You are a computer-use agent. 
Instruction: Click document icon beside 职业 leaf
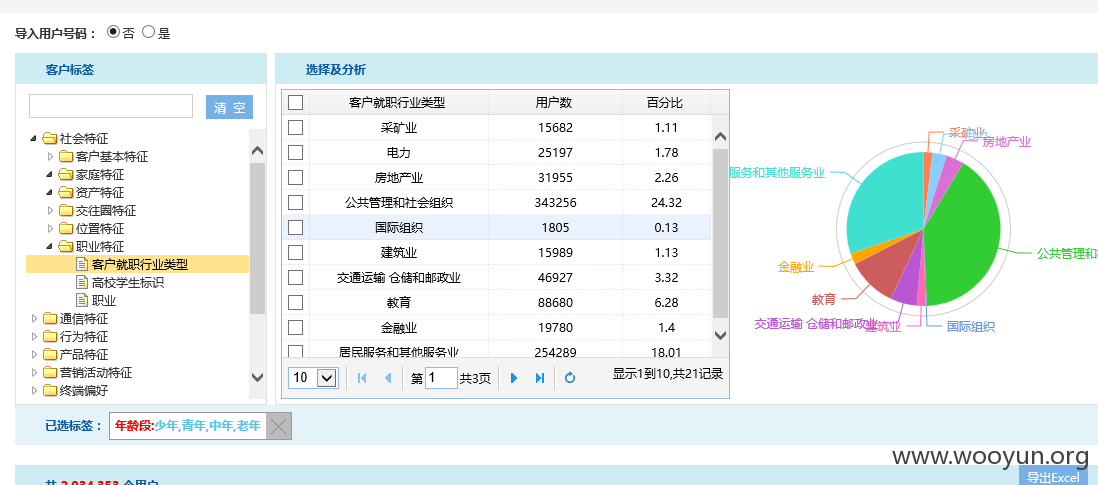coord(82,300)
